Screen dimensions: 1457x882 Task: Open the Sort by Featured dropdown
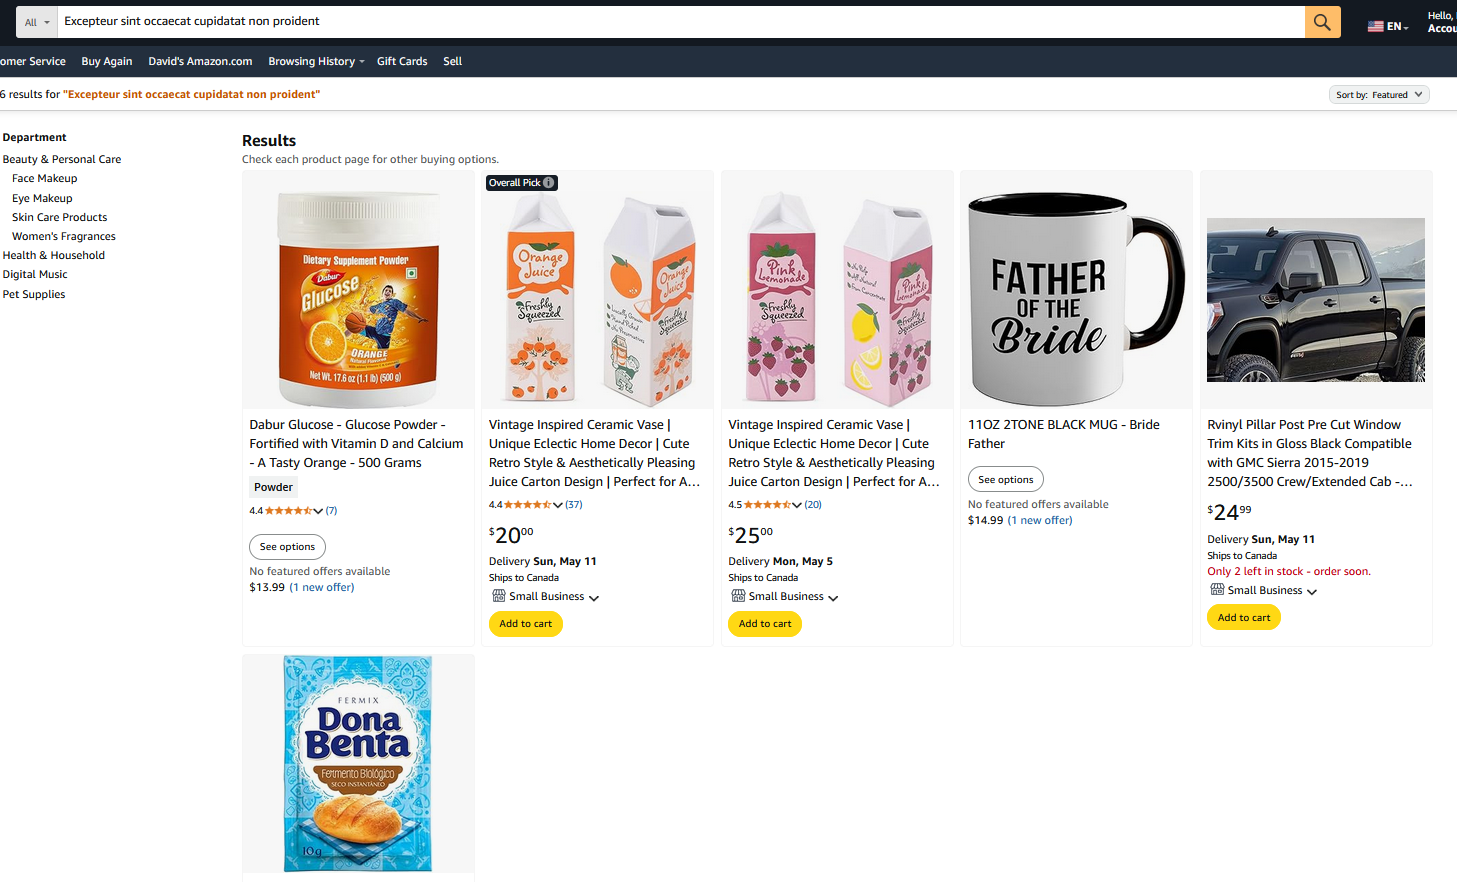[x=1379, y=95]
